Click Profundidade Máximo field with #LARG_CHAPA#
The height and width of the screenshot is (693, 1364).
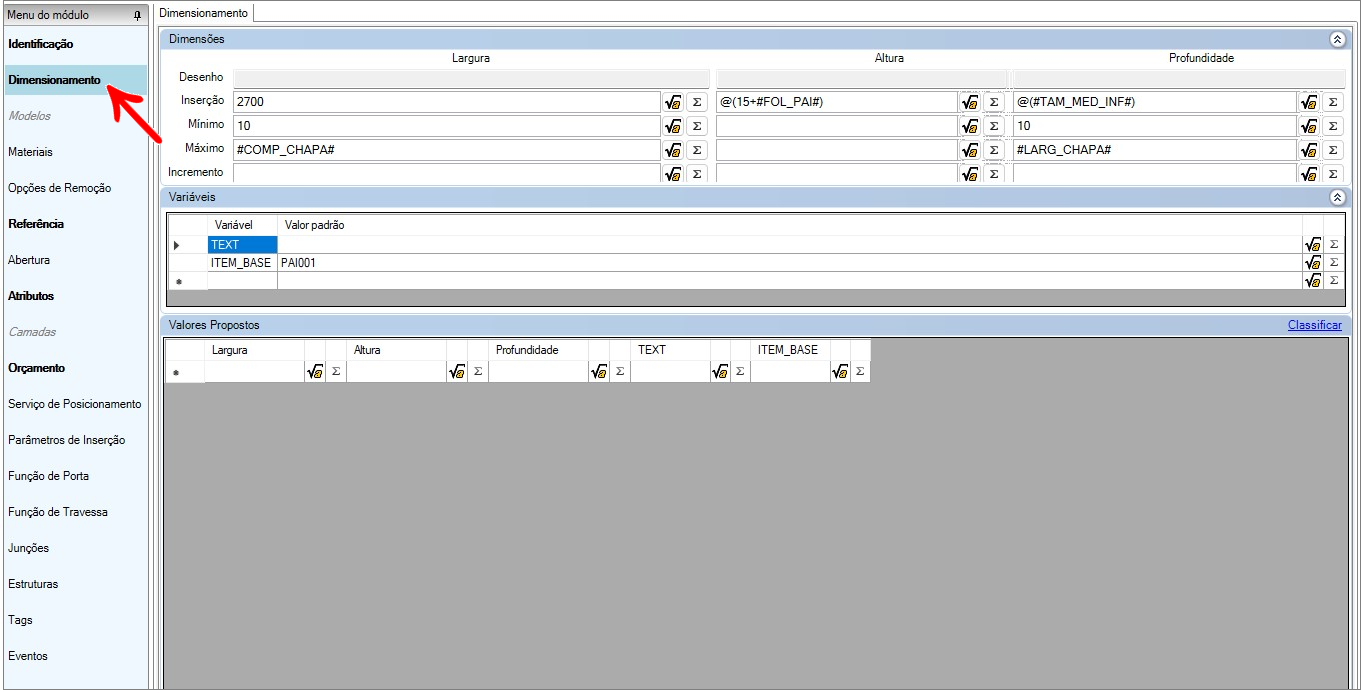pyautogui.click(x=1154, y=150)
